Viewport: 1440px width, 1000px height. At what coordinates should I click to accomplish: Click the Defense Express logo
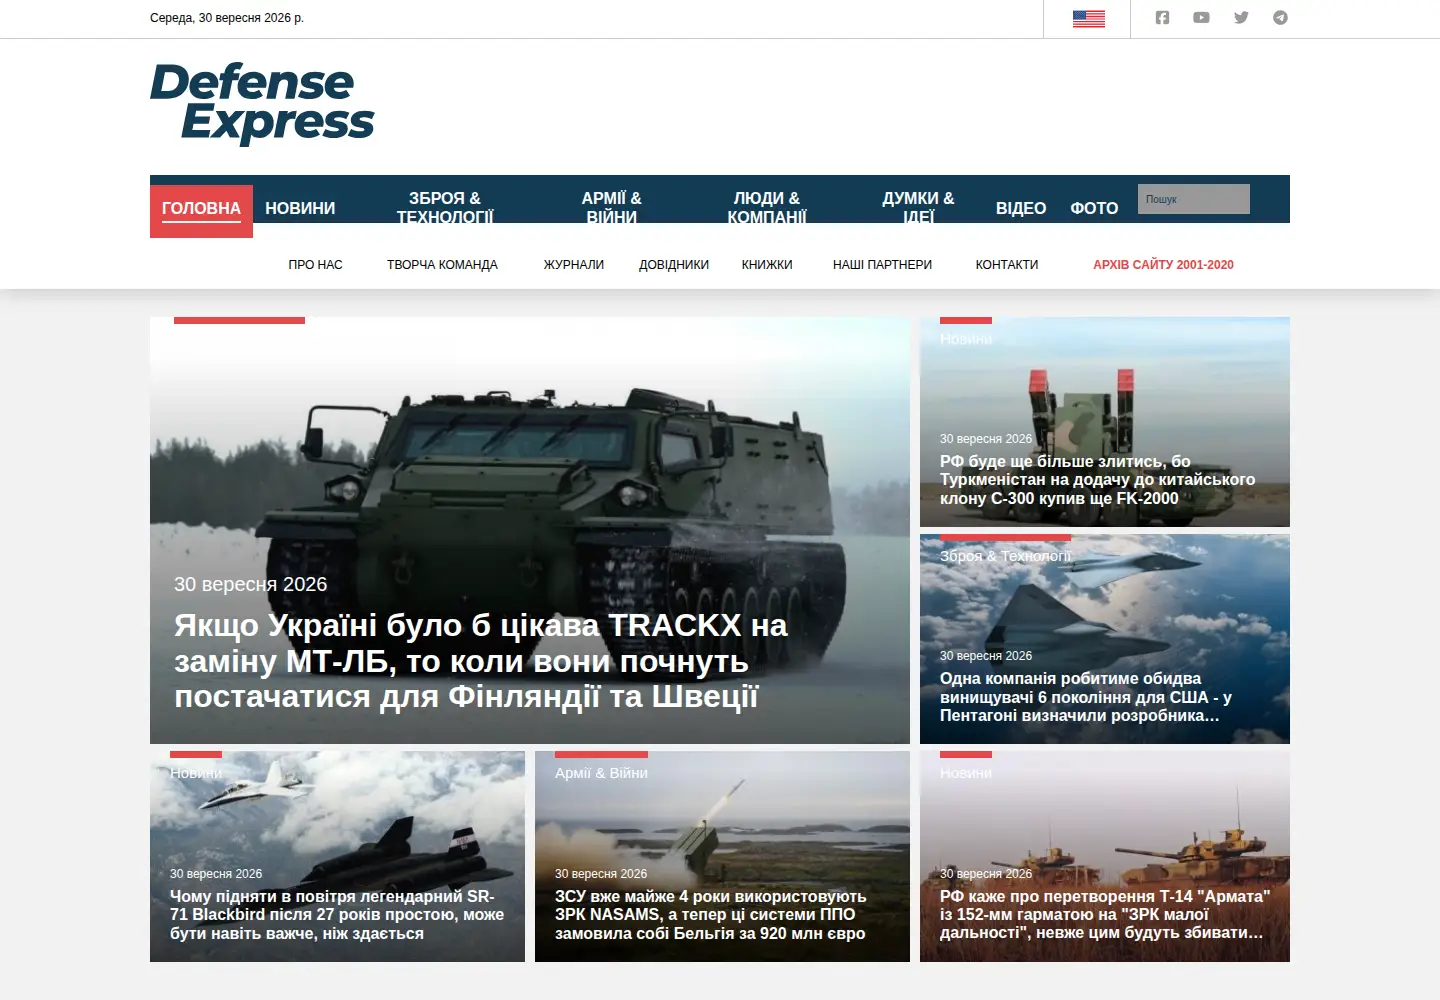(262, 103)
